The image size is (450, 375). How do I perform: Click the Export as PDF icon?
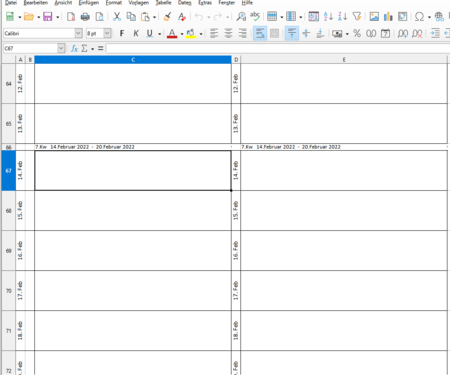(71, 16)
